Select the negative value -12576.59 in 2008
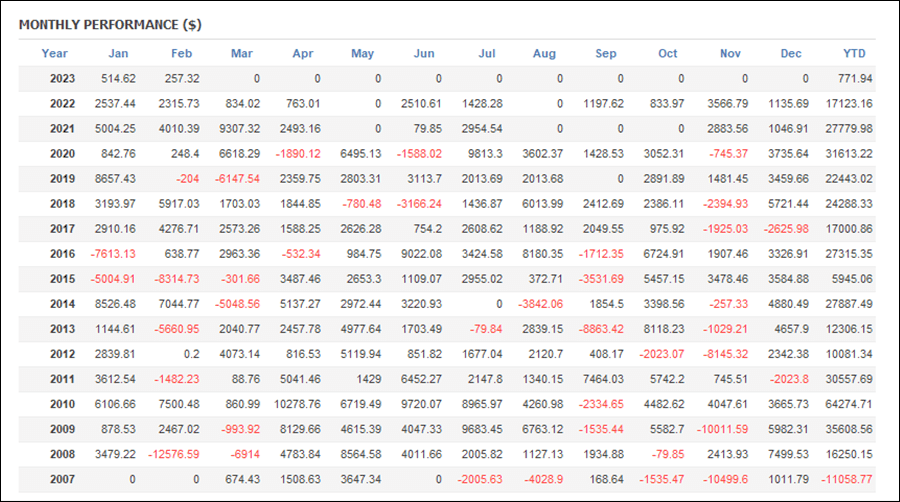 [x=174, y=454]
